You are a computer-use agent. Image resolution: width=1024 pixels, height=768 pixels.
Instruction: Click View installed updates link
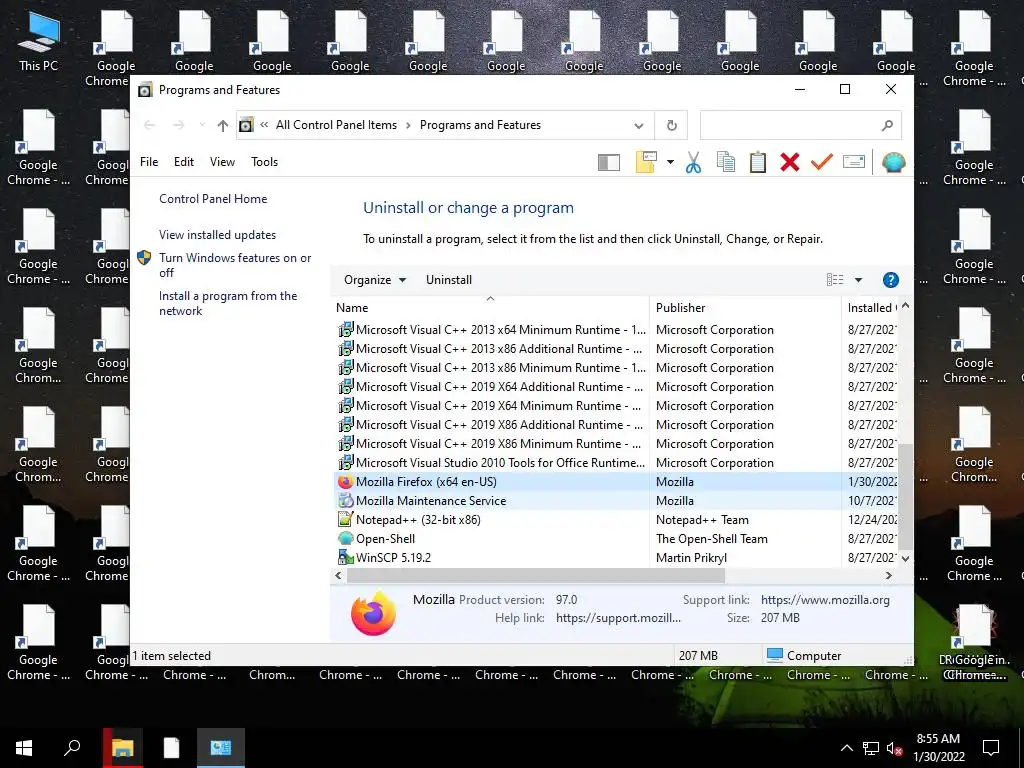point(217,234)
